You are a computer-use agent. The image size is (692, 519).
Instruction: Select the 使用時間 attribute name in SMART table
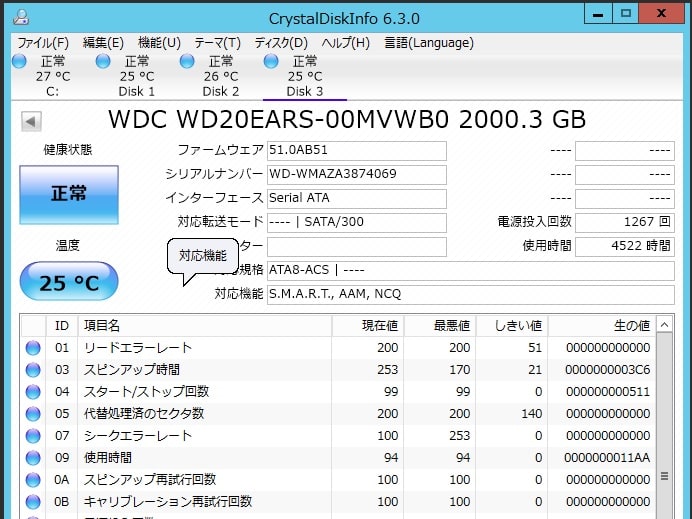108,458
